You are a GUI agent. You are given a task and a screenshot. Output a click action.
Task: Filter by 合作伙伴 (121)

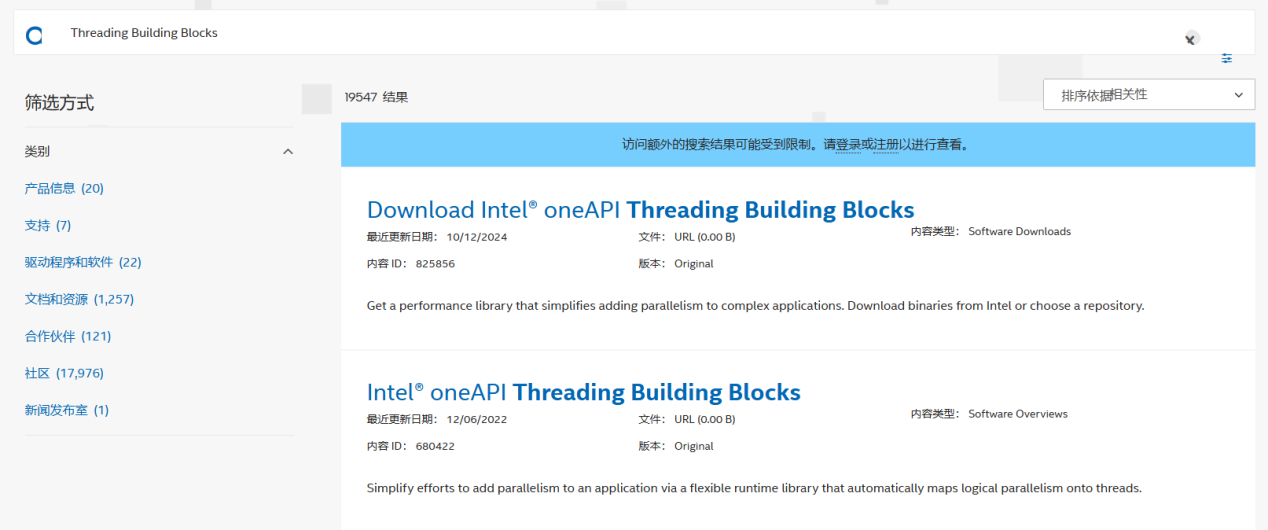68,336
